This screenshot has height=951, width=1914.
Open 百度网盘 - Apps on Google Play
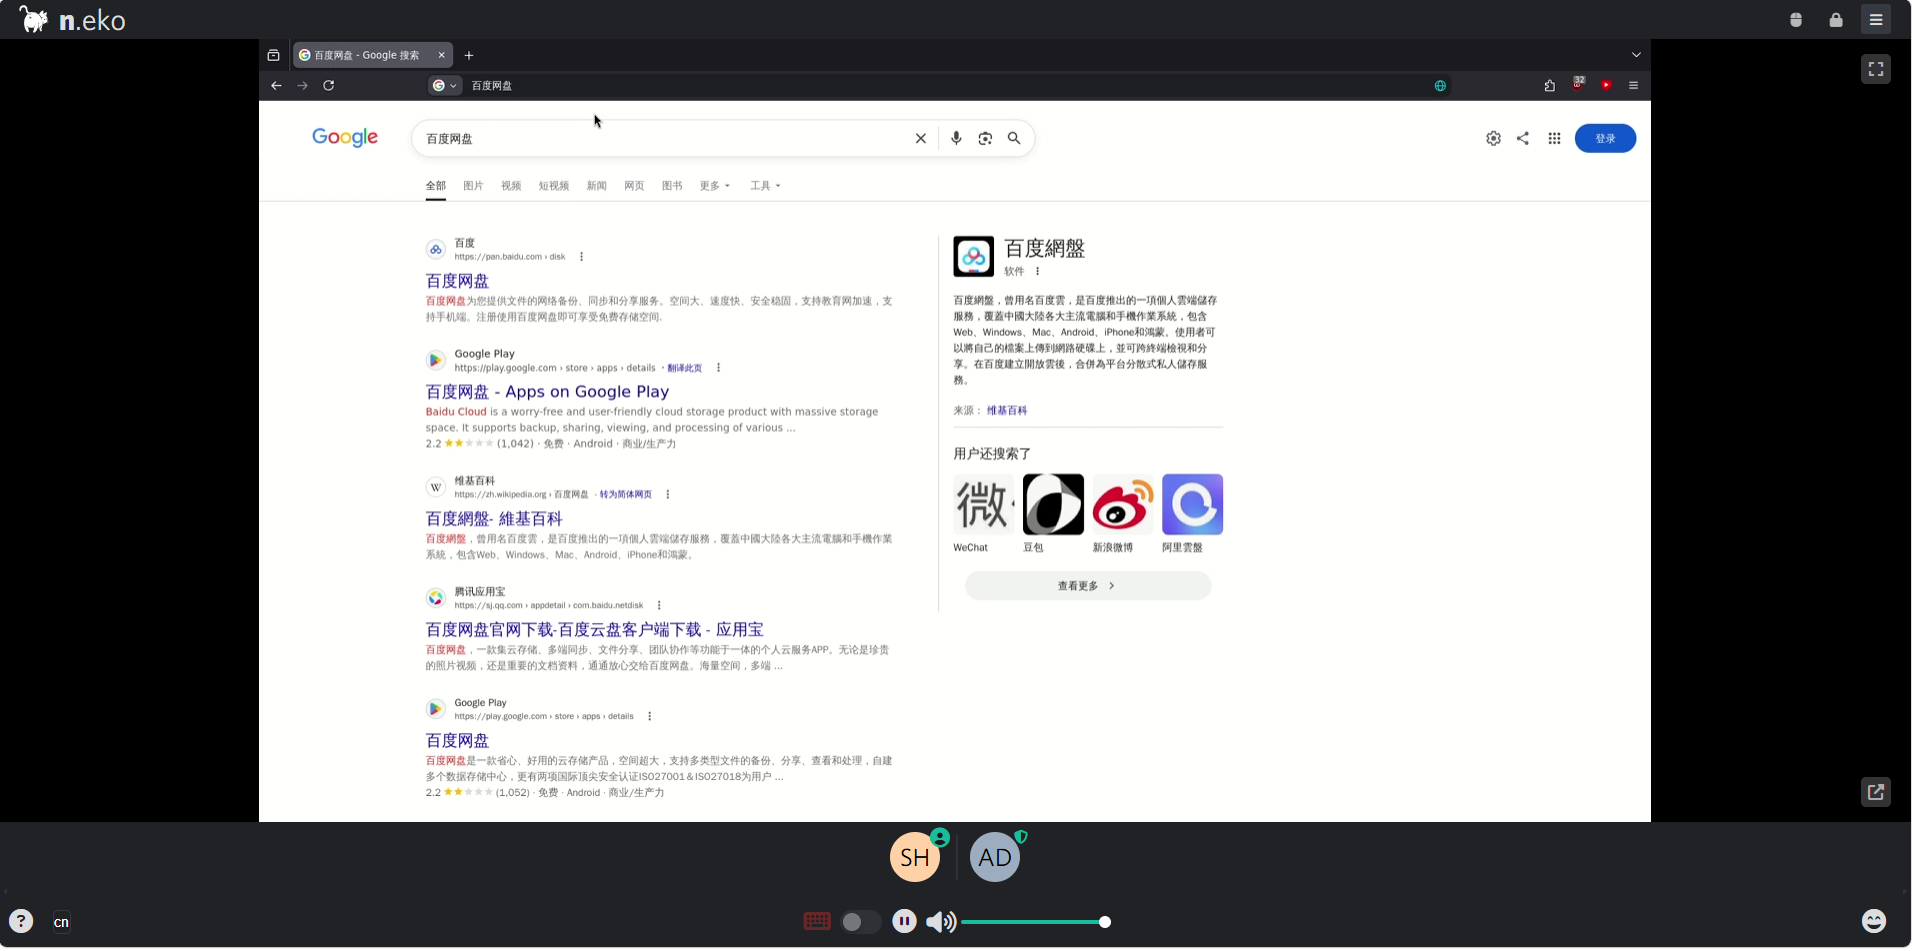(x=547, y=392)
